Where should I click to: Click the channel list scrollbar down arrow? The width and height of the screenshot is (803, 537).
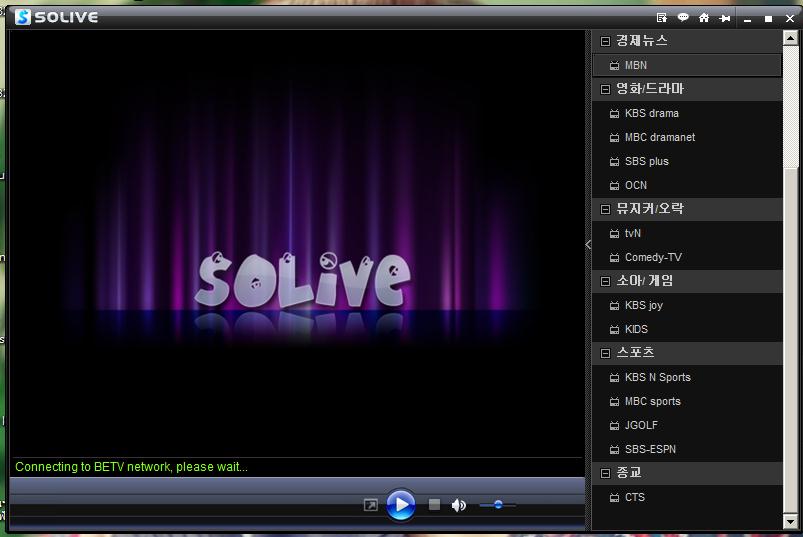[x=791, y=522]
